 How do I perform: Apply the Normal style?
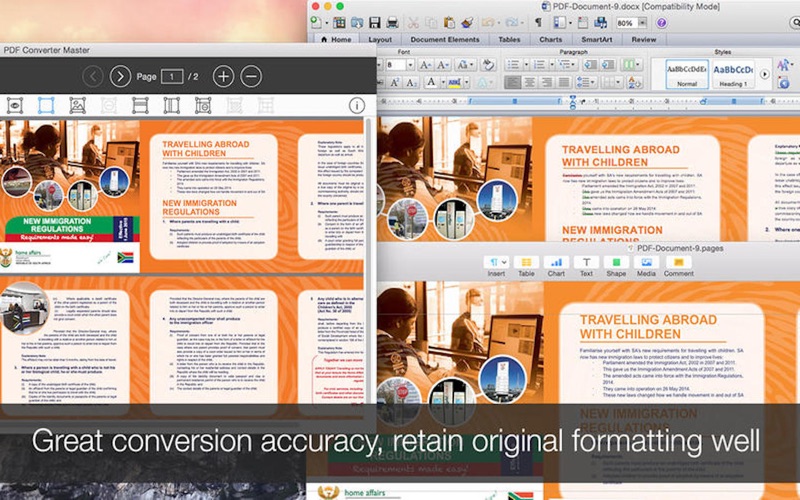(x=687, y=74)
